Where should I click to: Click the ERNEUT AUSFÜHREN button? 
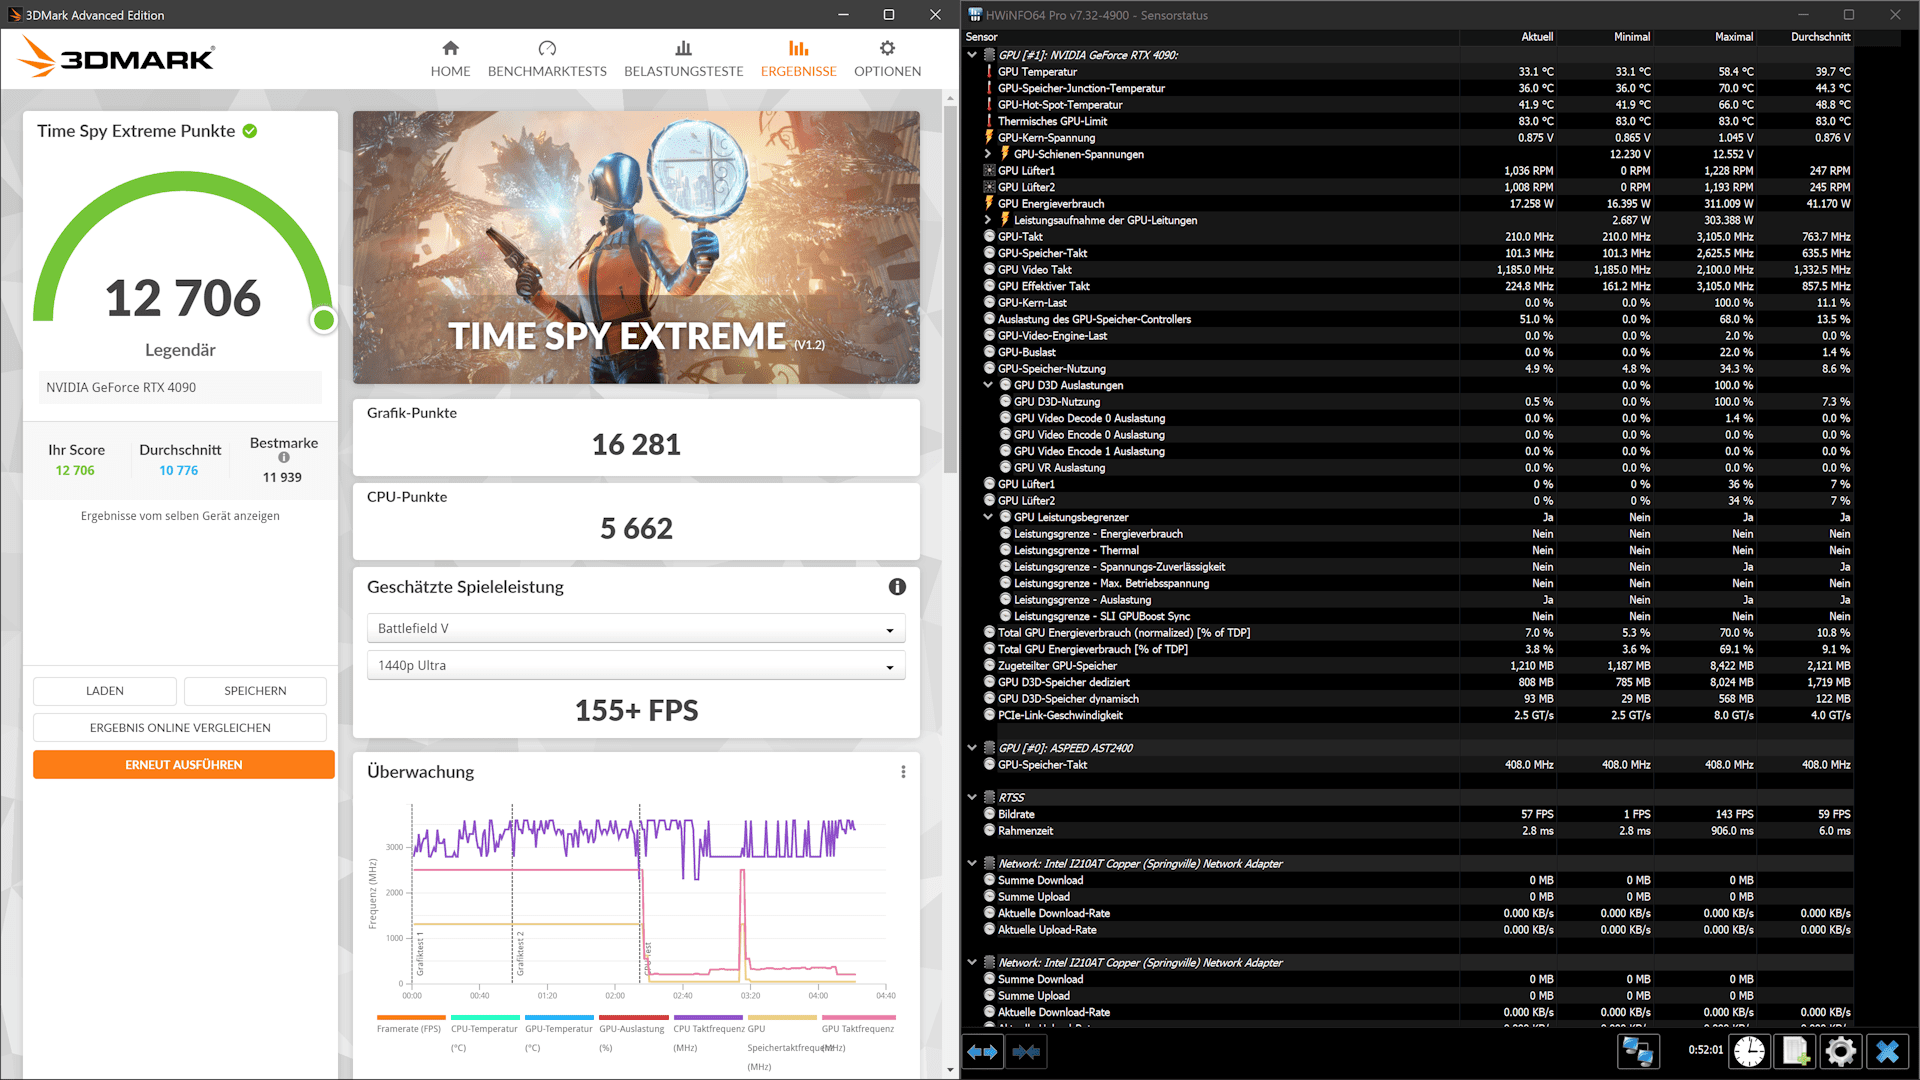(x=183, y=765)
